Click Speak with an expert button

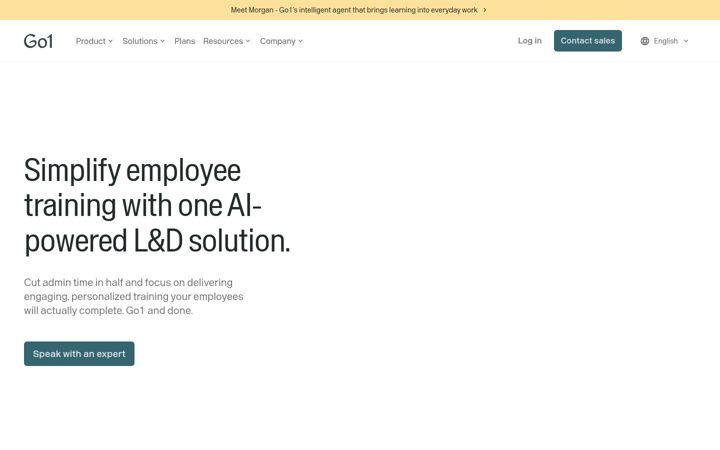click(79, 354)
